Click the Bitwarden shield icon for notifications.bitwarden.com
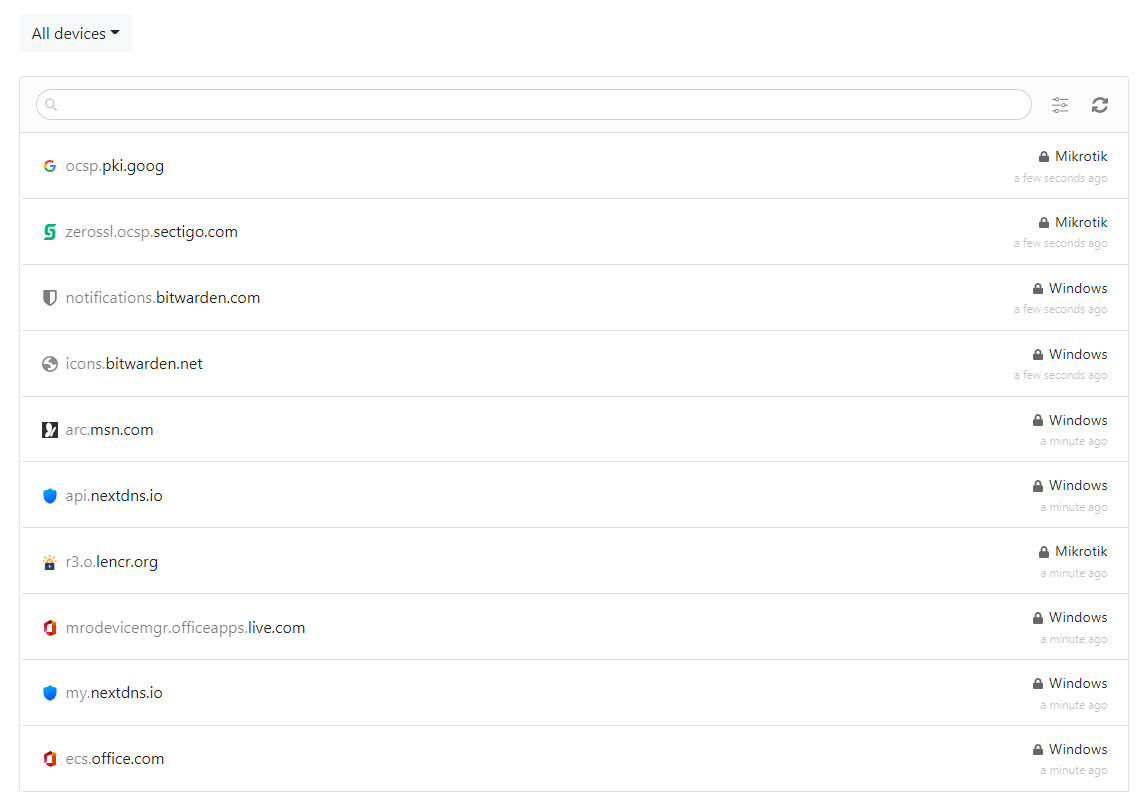1146x792 pixels. (50, 298)
